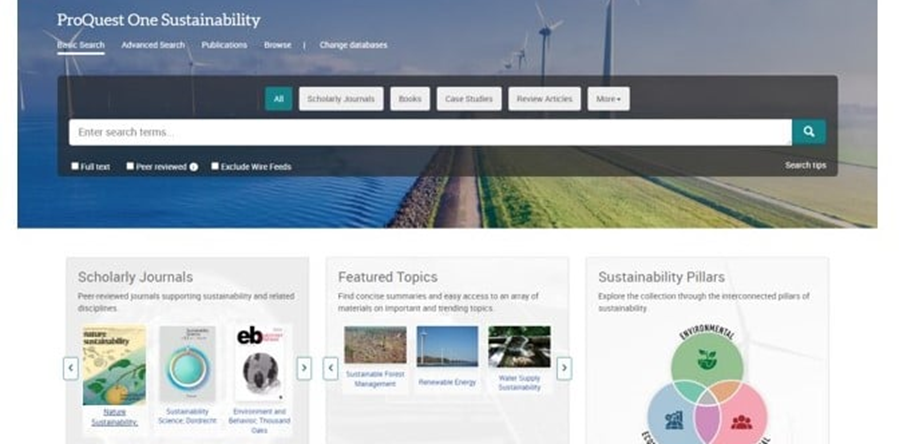
Task: Click the blue Economic pillar circle
Action: pos(673,418)
